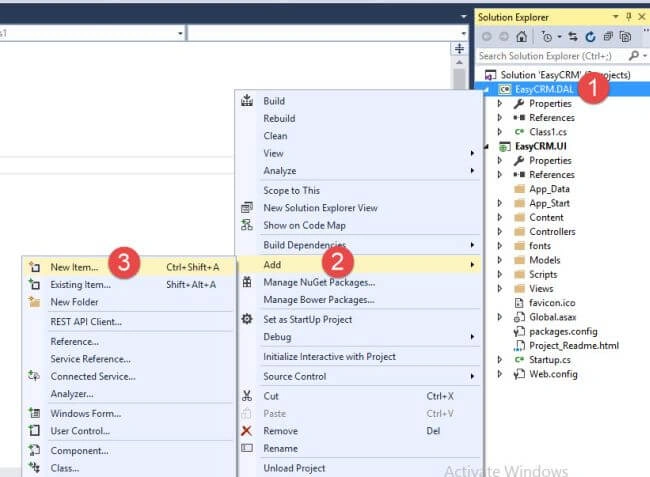Pin the Solution Explorer panel

(x=628, y=17)
